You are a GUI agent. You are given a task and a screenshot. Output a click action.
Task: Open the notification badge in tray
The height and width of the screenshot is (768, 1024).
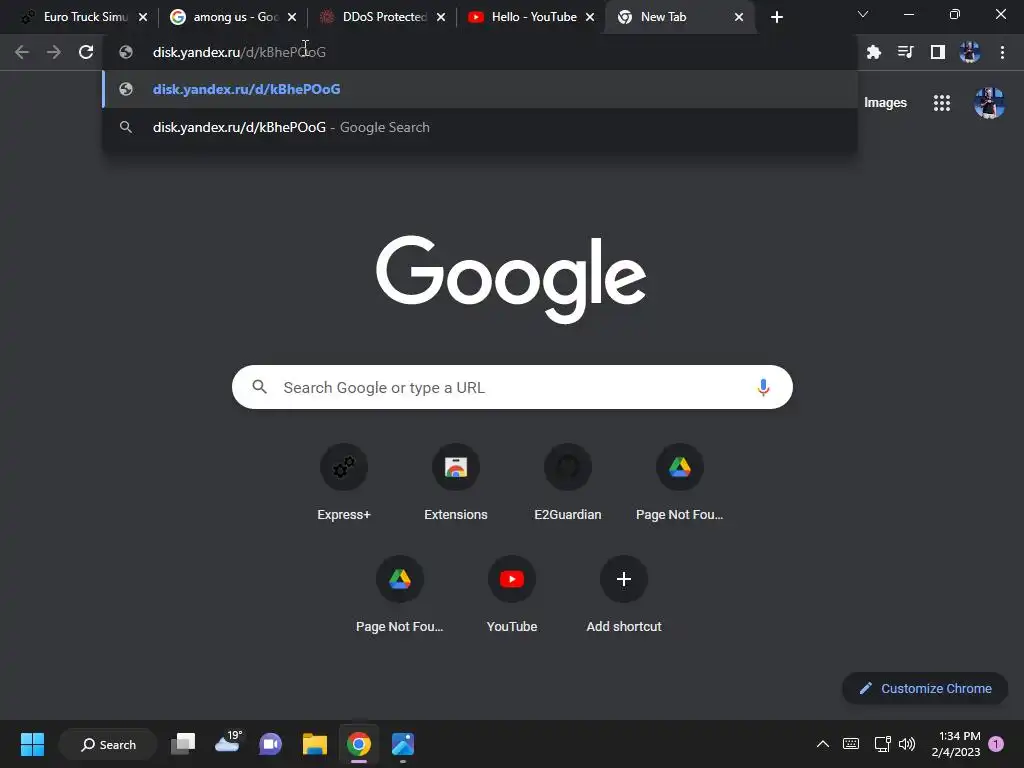click(996, 744)
